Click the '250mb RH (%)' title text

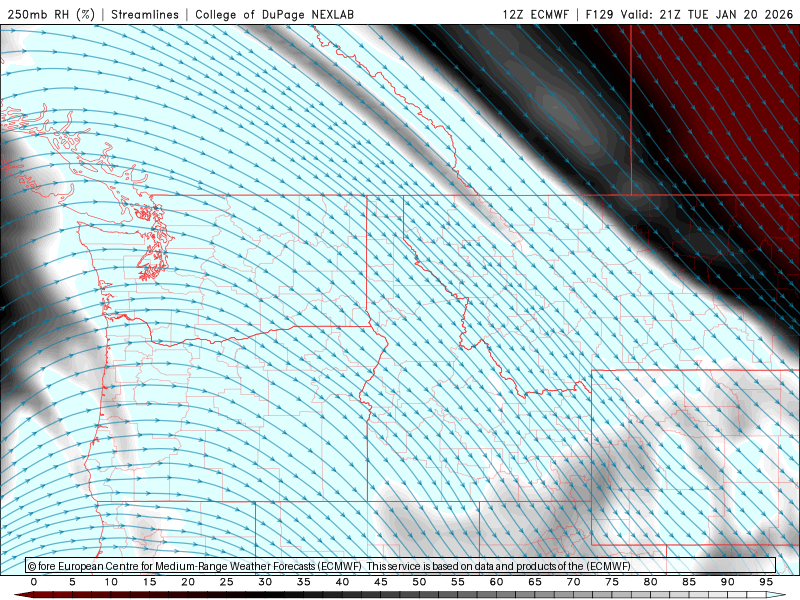51,14
